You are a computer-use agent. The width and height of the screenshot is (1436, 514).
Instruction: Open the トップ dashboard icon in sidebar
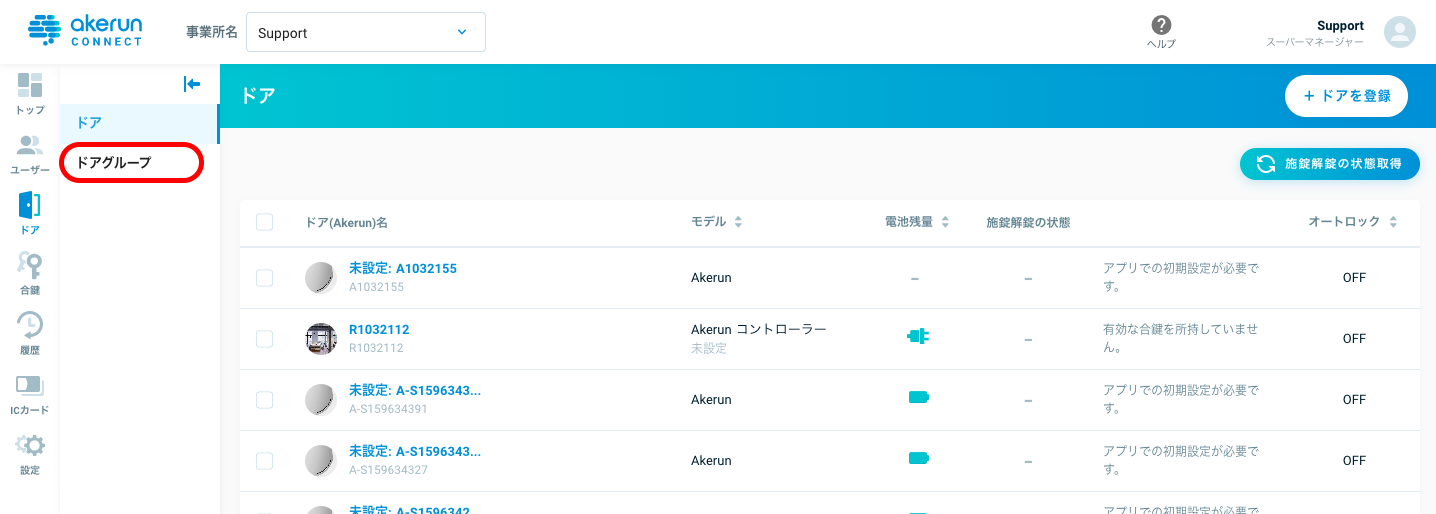coord(30,86)
